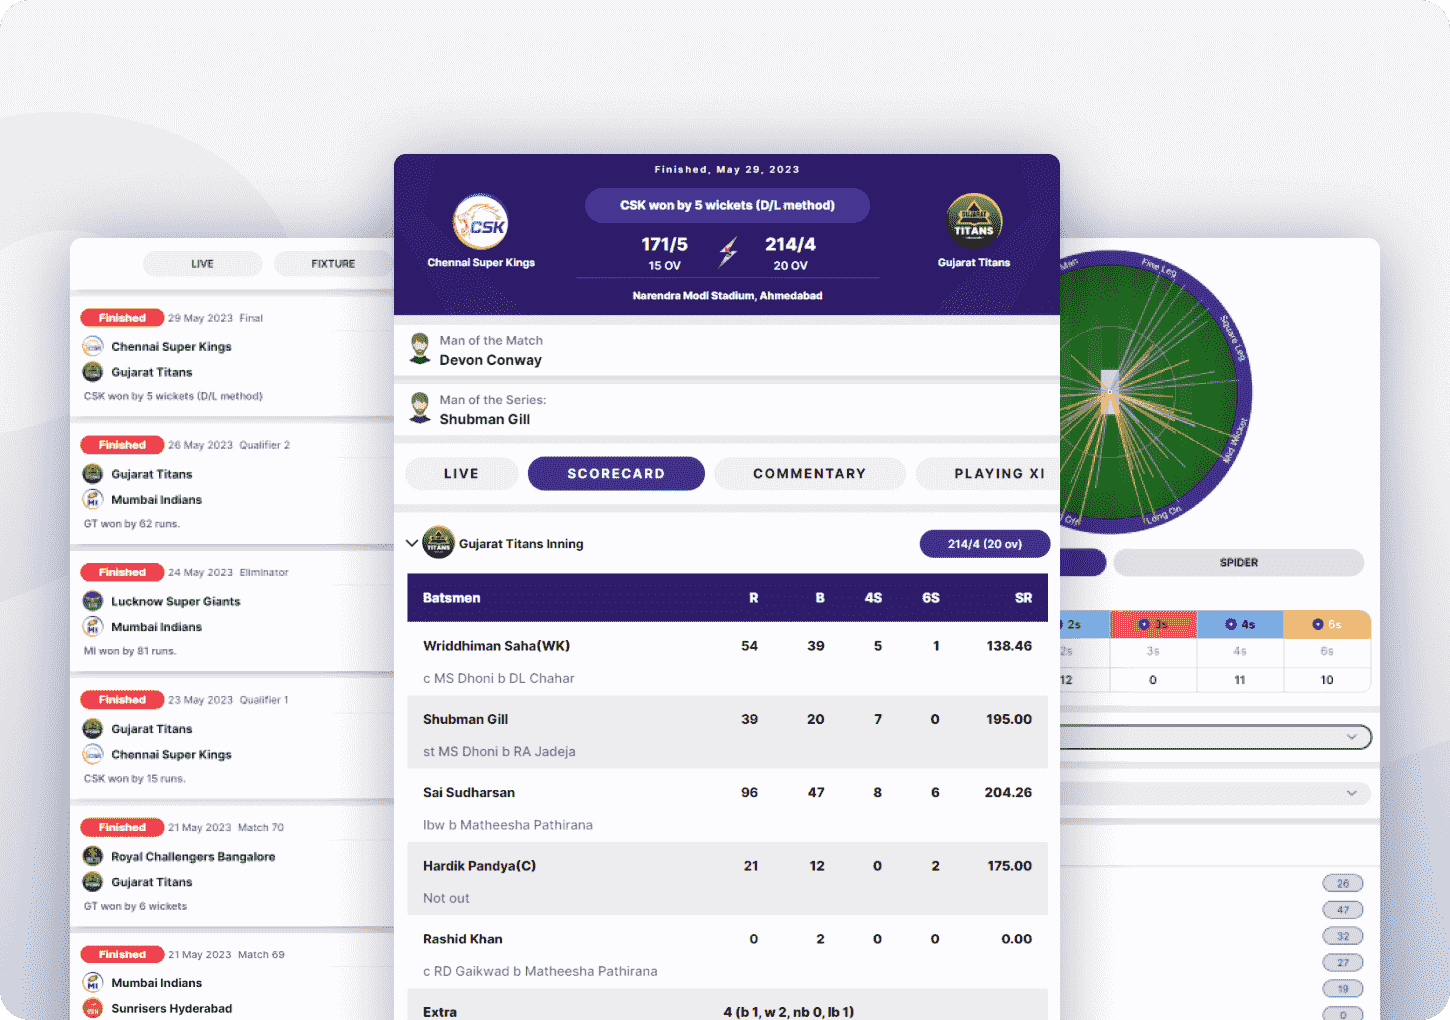The height and width of the screenshot is (1020, 1450).
Task: Click Finished badge for 23 May Qualifier 1
Action: click(122, 700)
